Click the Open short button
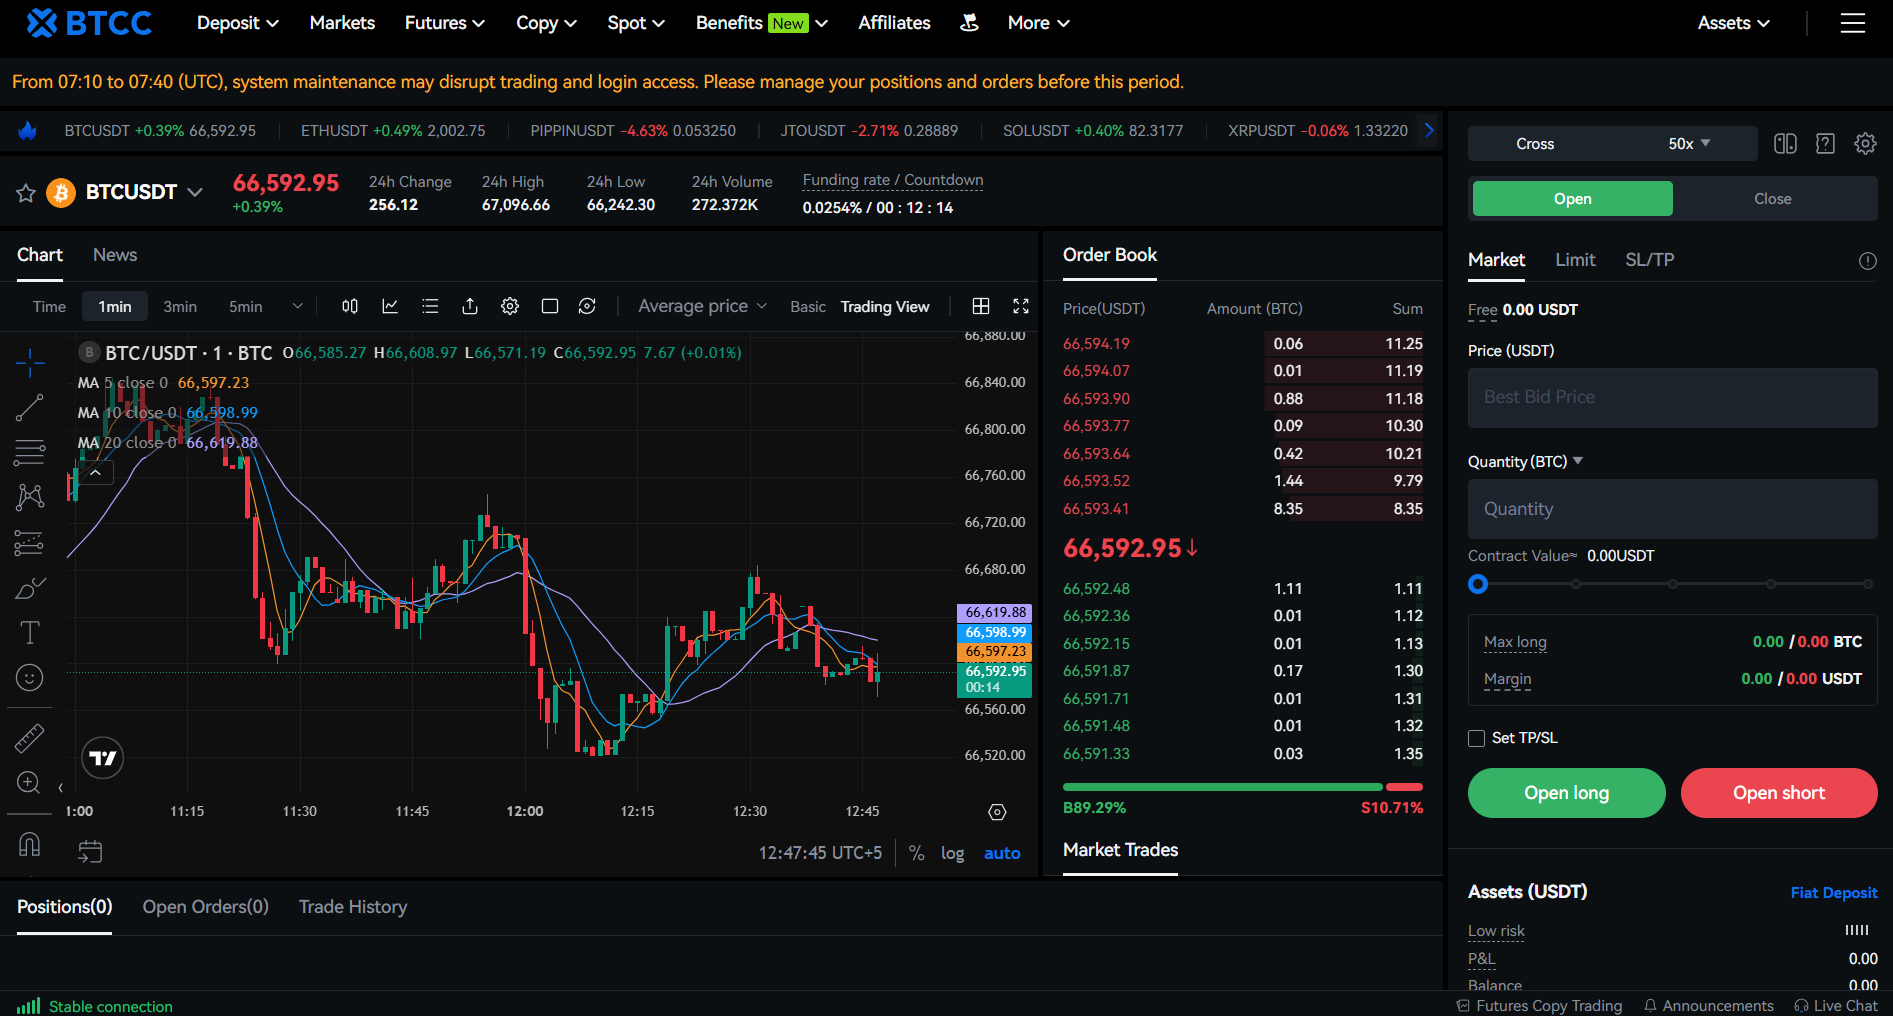Screen dimensions: 1893x1016 (x=1779, y=793)
